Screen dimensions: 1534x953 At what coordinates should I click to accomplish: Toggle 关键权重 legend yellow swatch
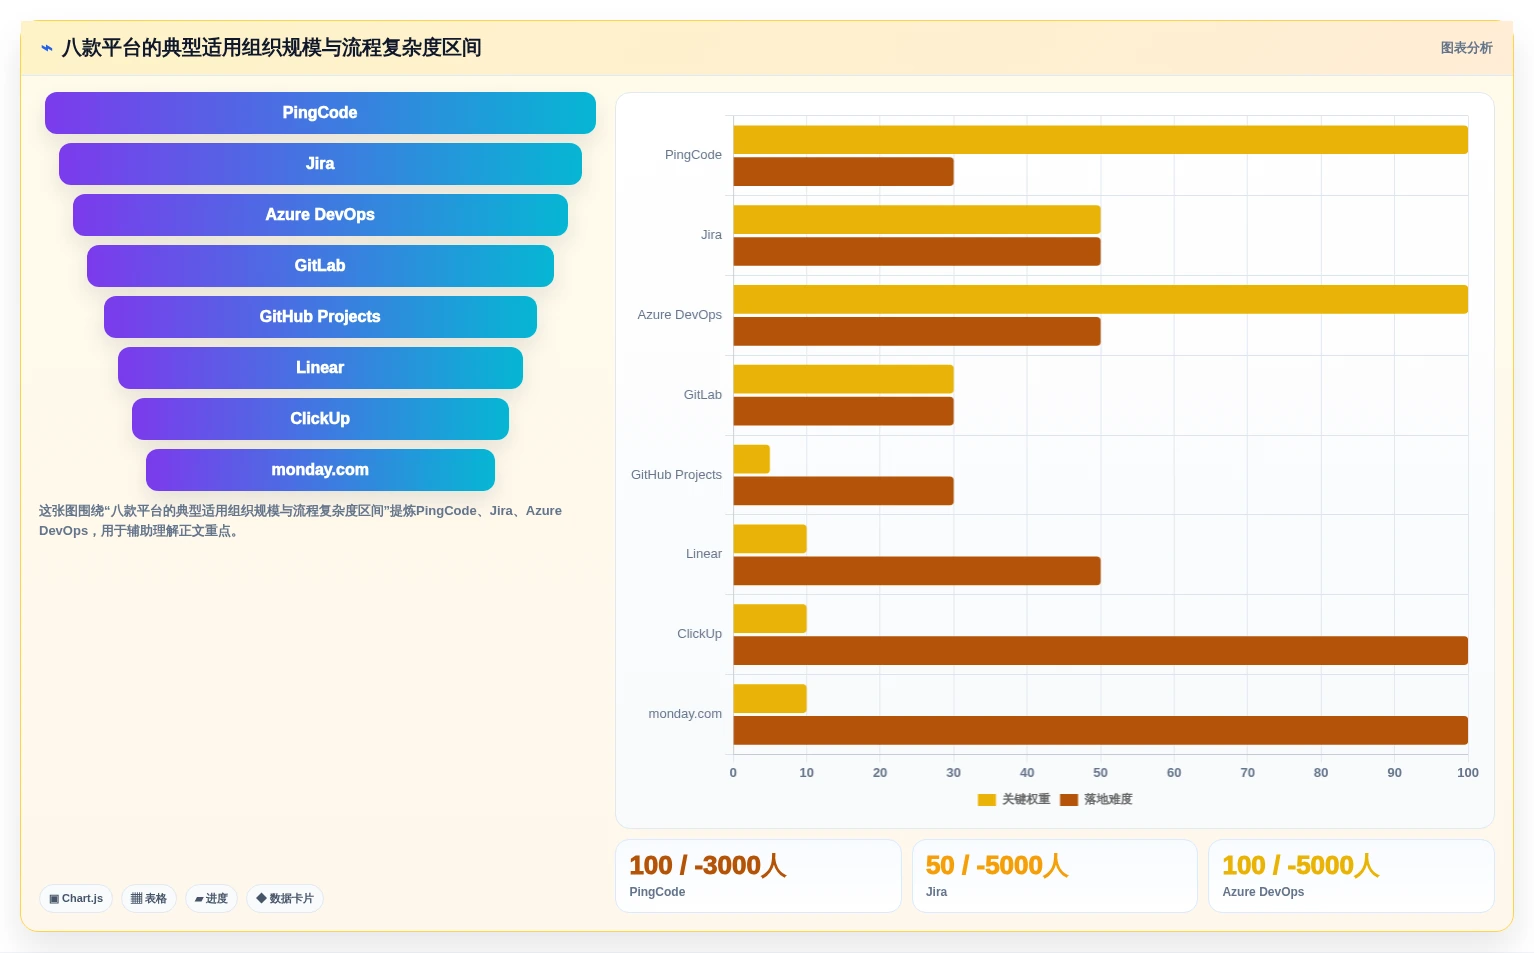tap(986, 799)
